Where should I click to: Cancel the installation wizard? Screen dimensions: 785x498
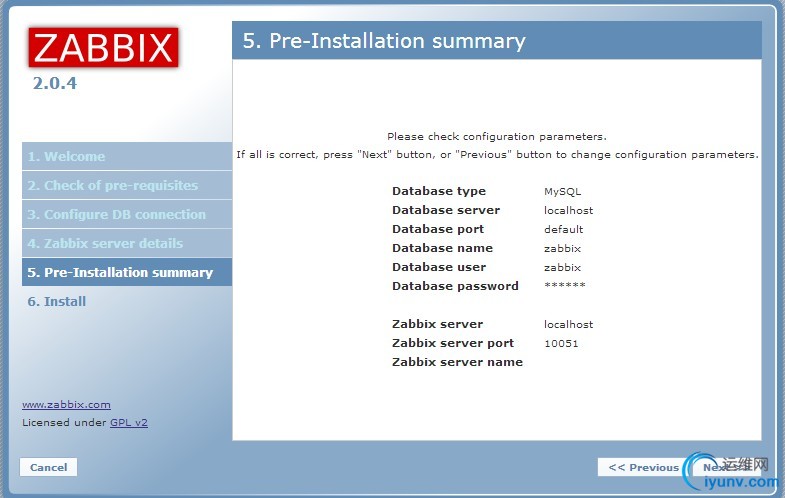tap(49, 467)
